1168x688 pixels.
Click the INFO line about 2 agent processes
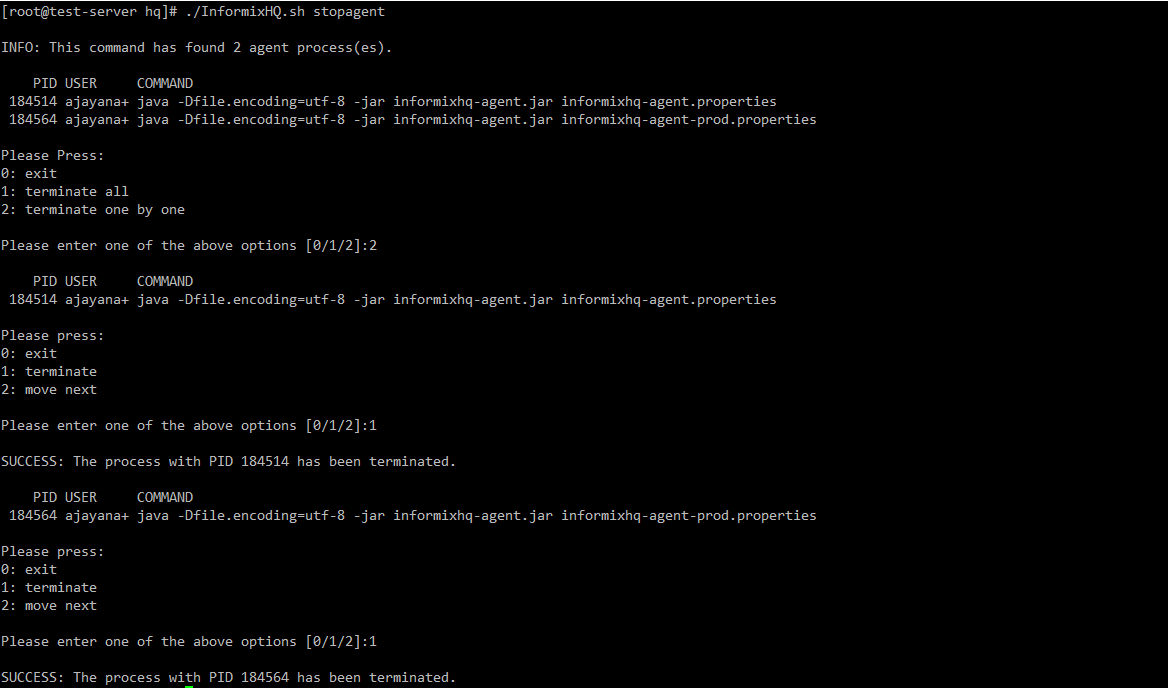click(195, 47)
